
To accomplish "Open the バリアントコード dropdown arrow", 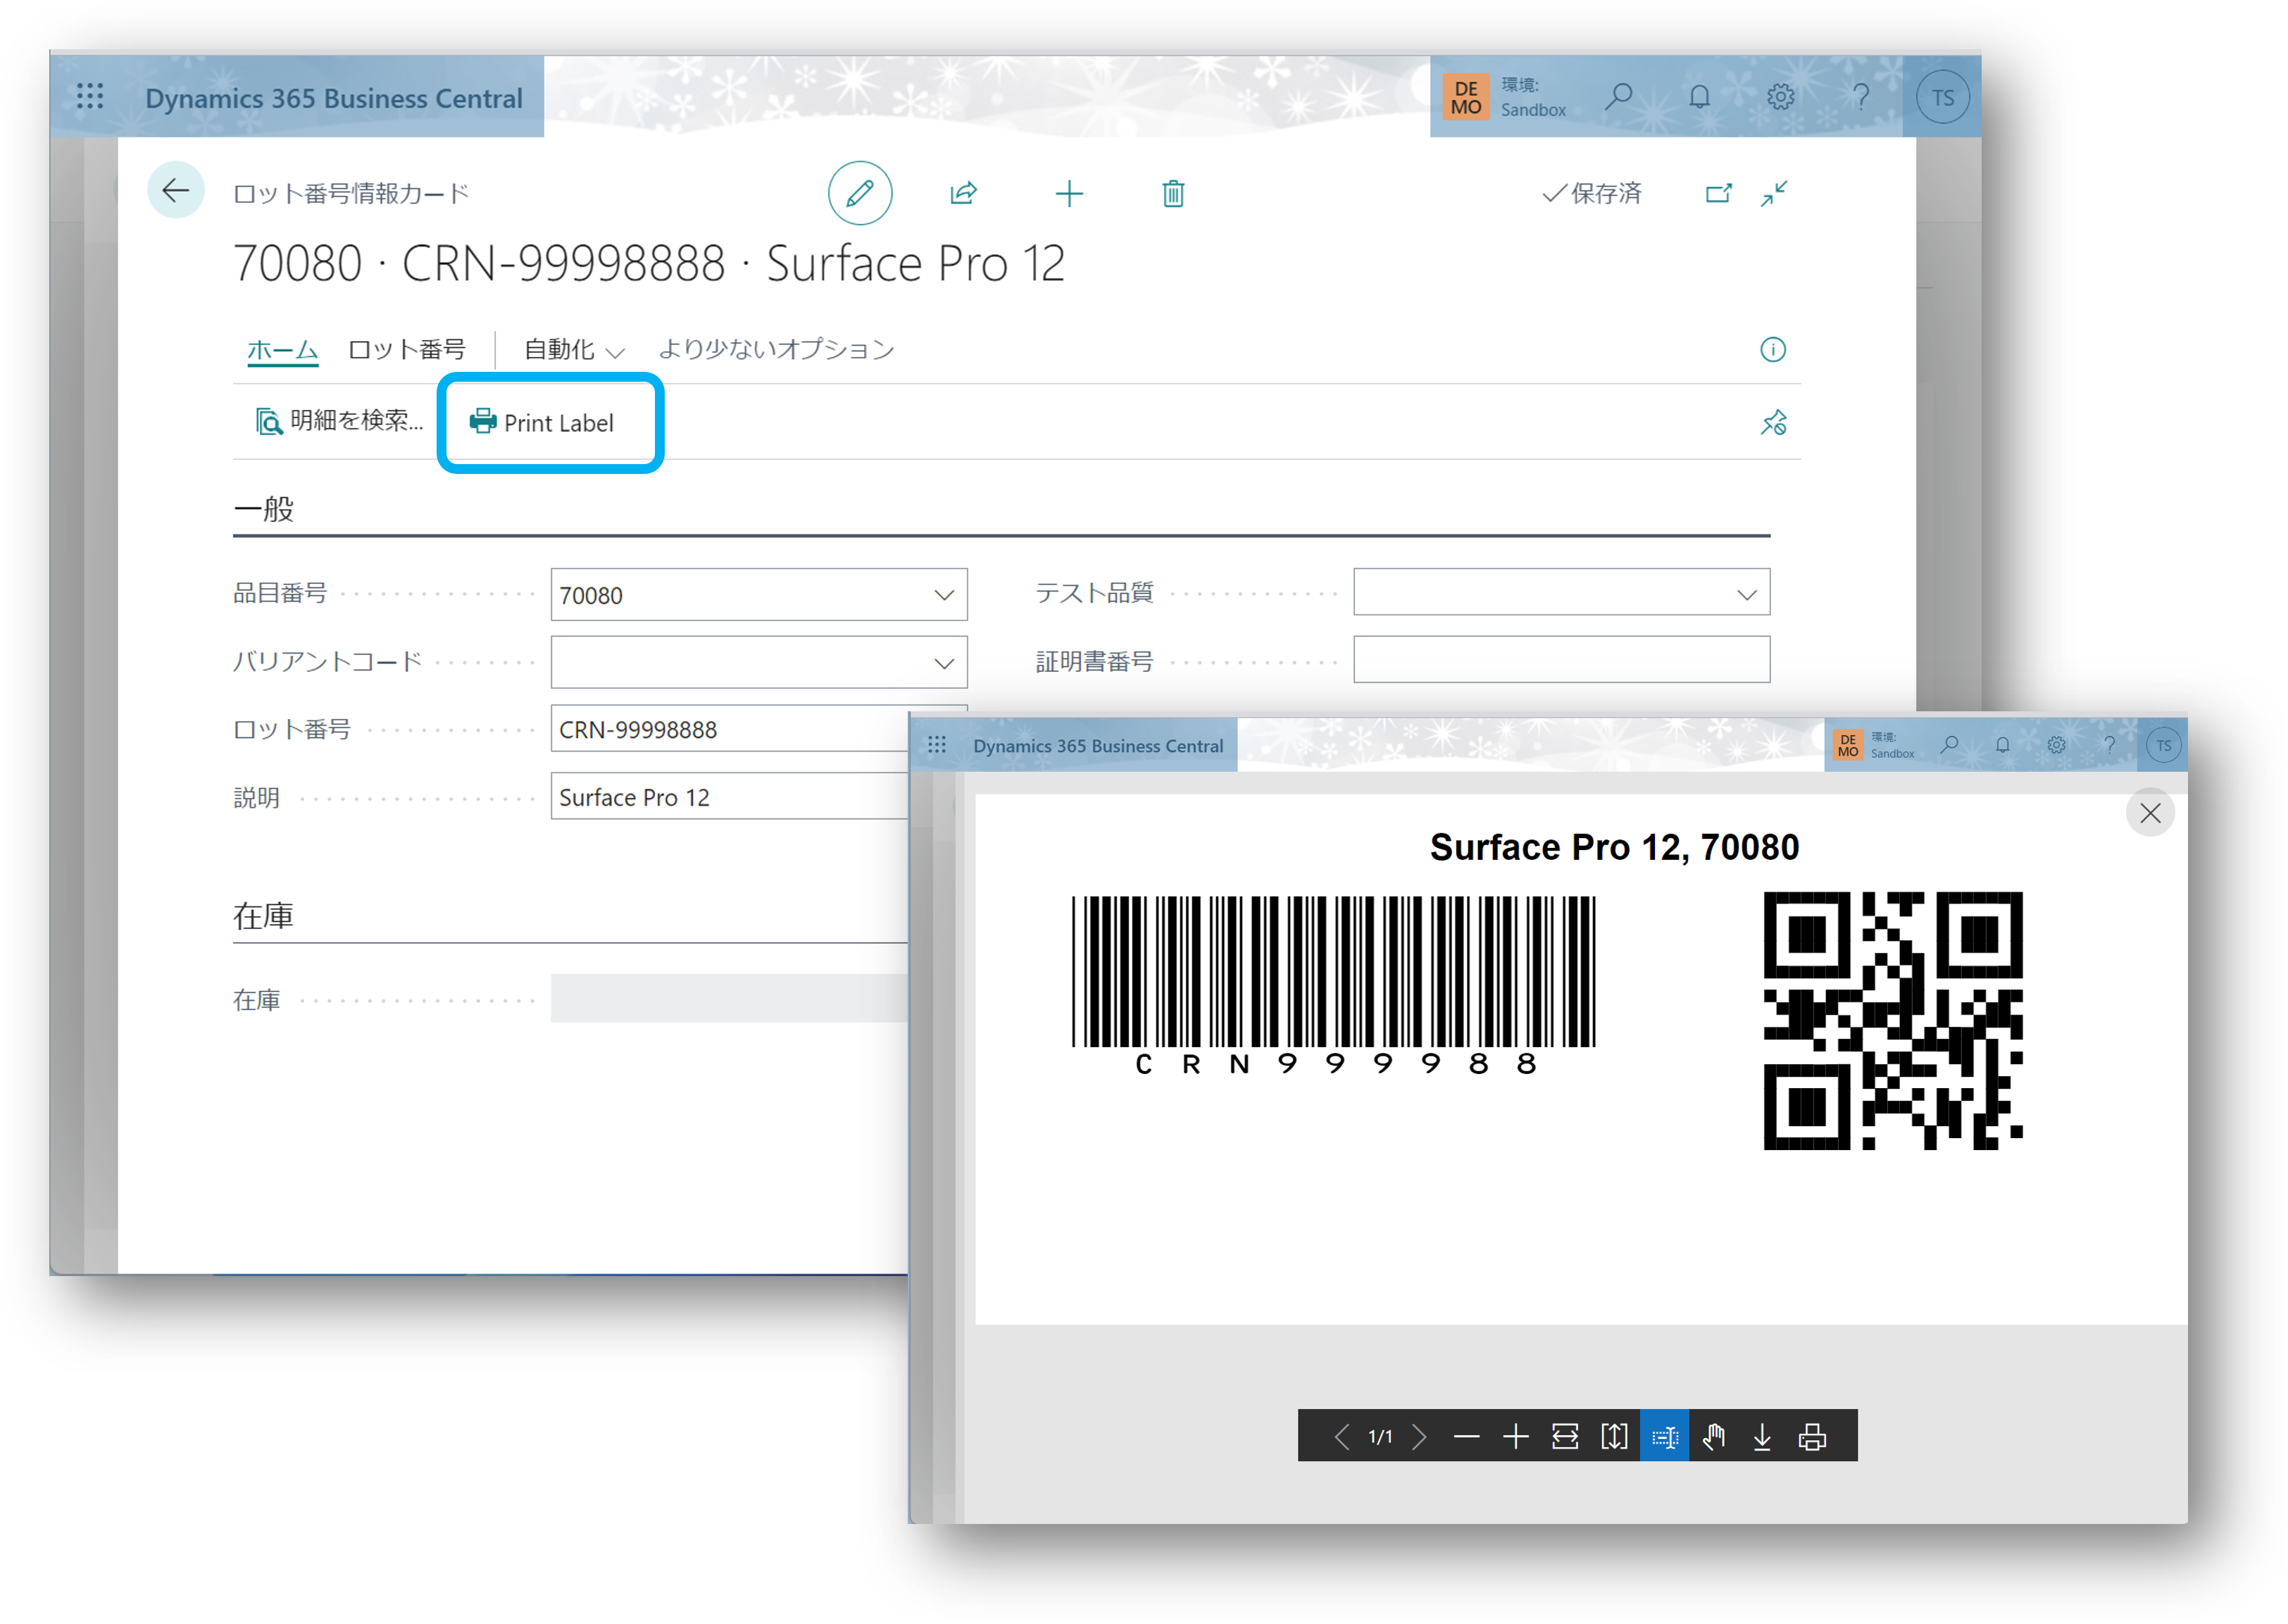I will coord(943,663).
